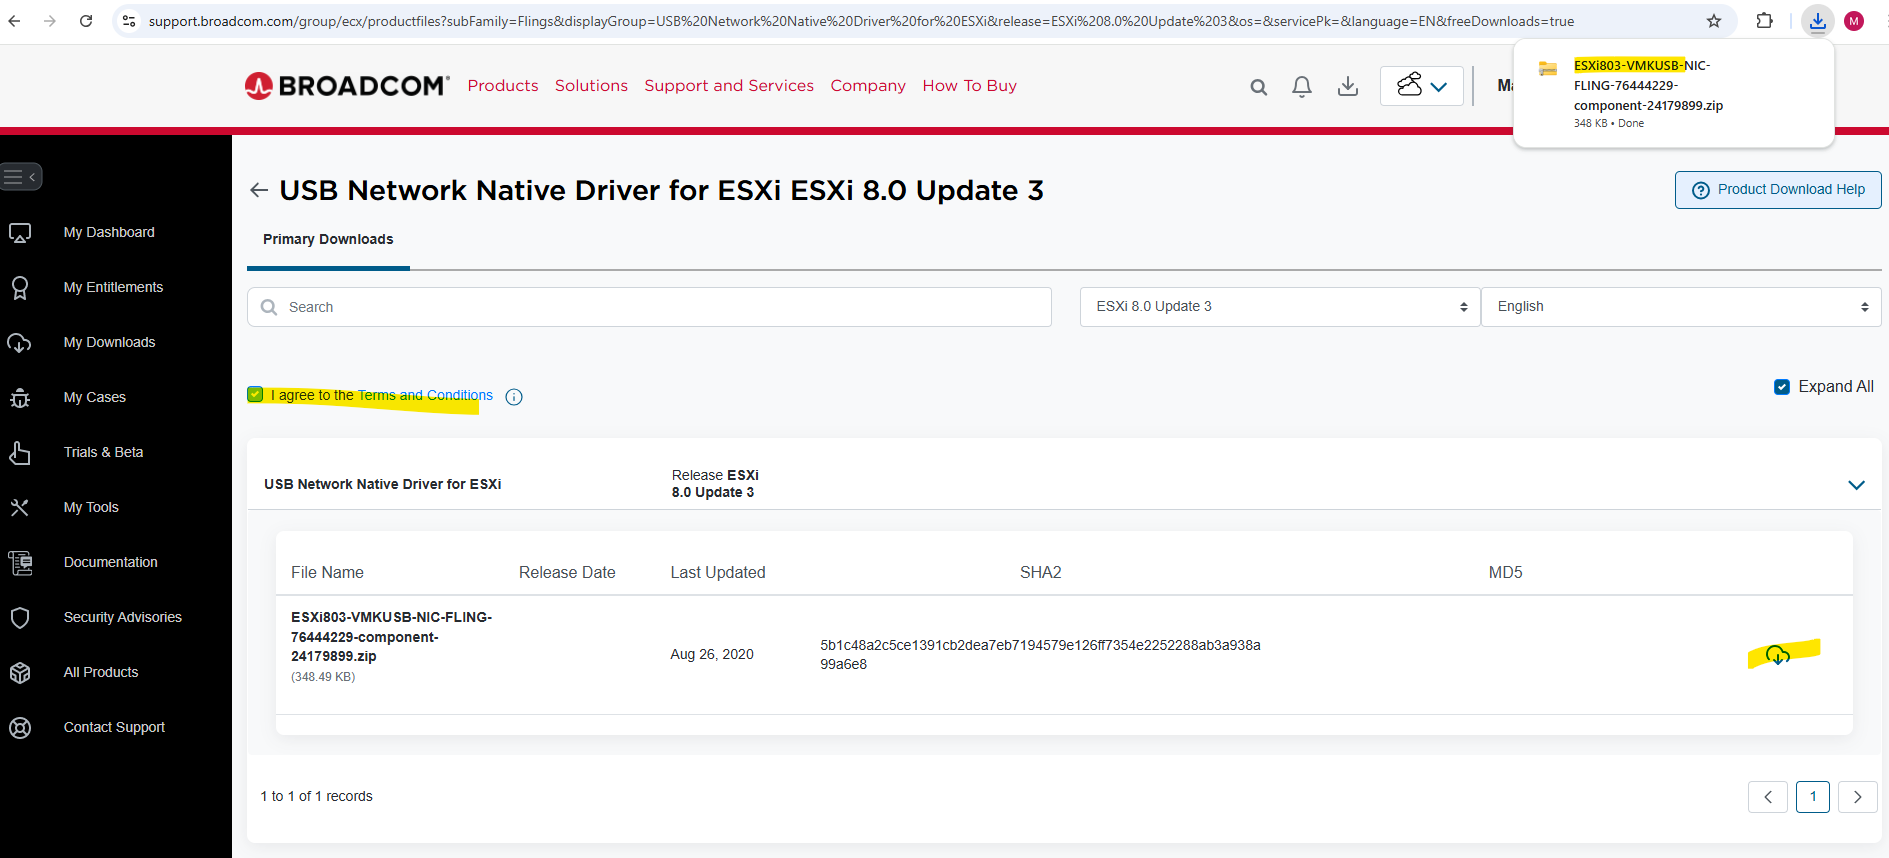Open Support and Services menu

pos(729,86)
